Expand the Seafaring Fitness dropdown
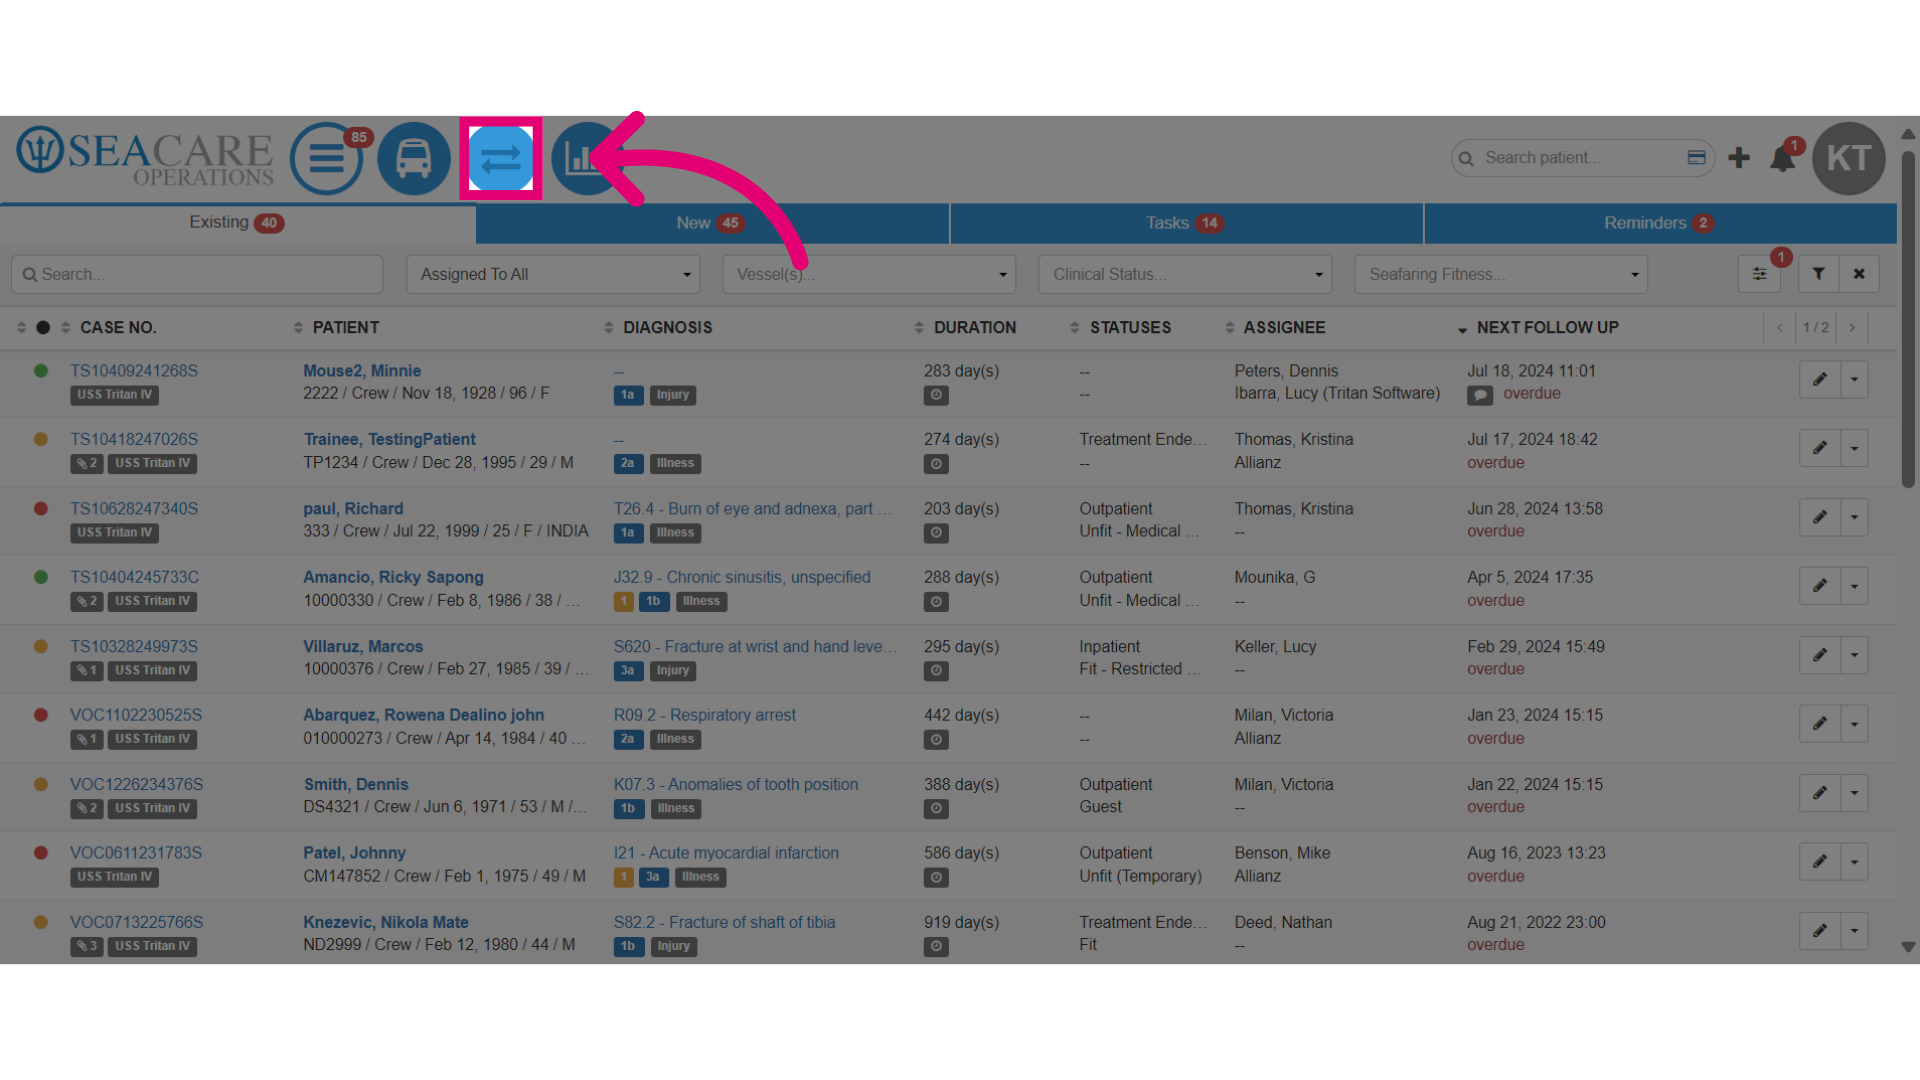The image size is (1920, 1080). (1501, 274)
